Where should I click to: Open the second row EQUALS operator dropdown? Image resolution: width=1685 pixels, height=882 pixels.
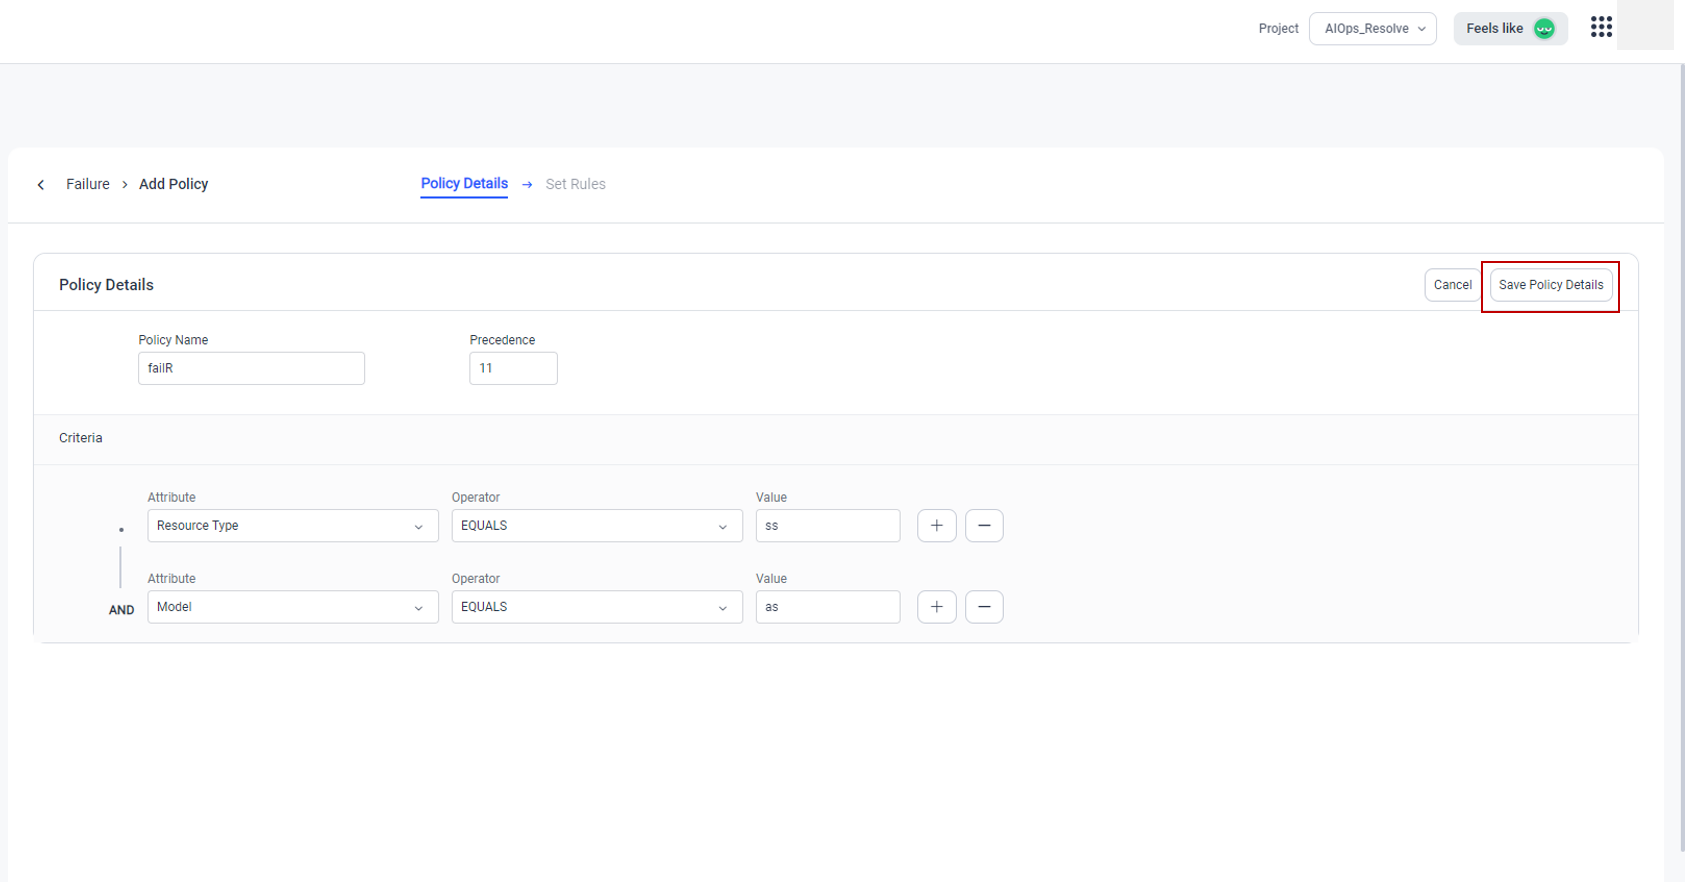[x=596, y=607]
